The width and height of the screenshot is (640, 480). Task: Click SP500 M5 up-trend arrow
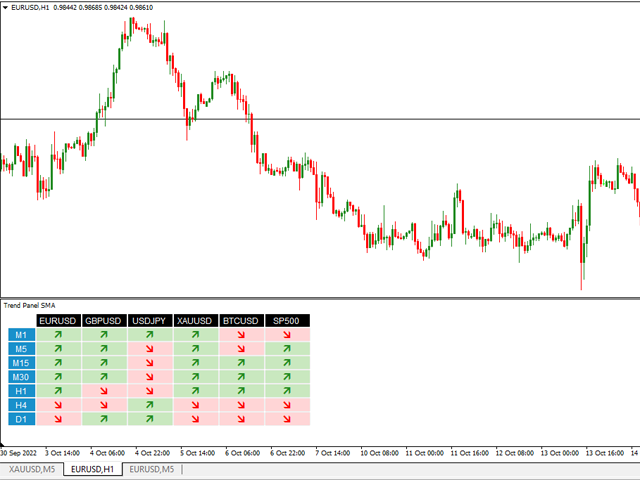click(x=287, y=349)
